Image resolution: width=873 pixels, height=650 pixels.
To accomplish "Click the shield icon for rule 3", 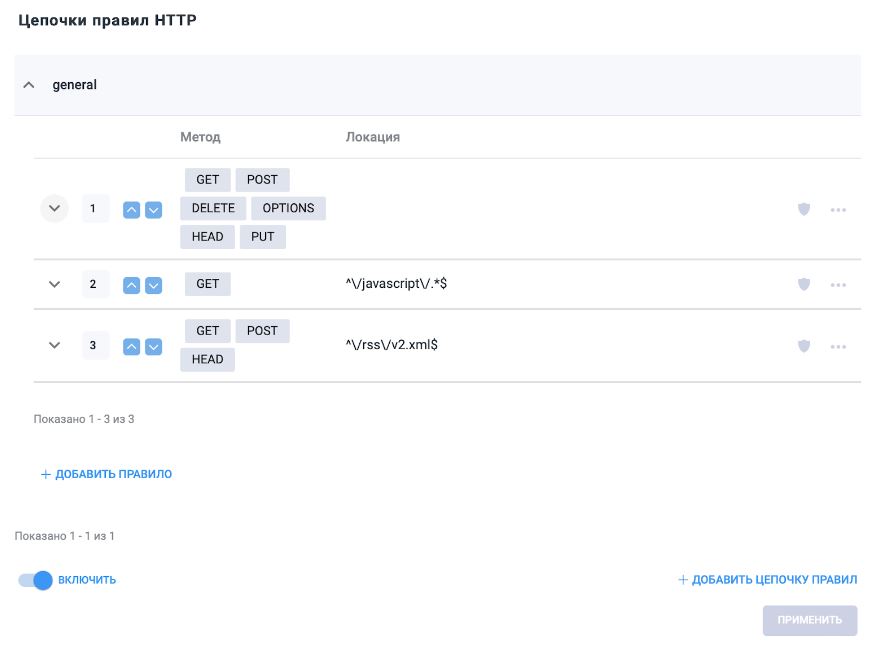I will click(x=803, y=346).
